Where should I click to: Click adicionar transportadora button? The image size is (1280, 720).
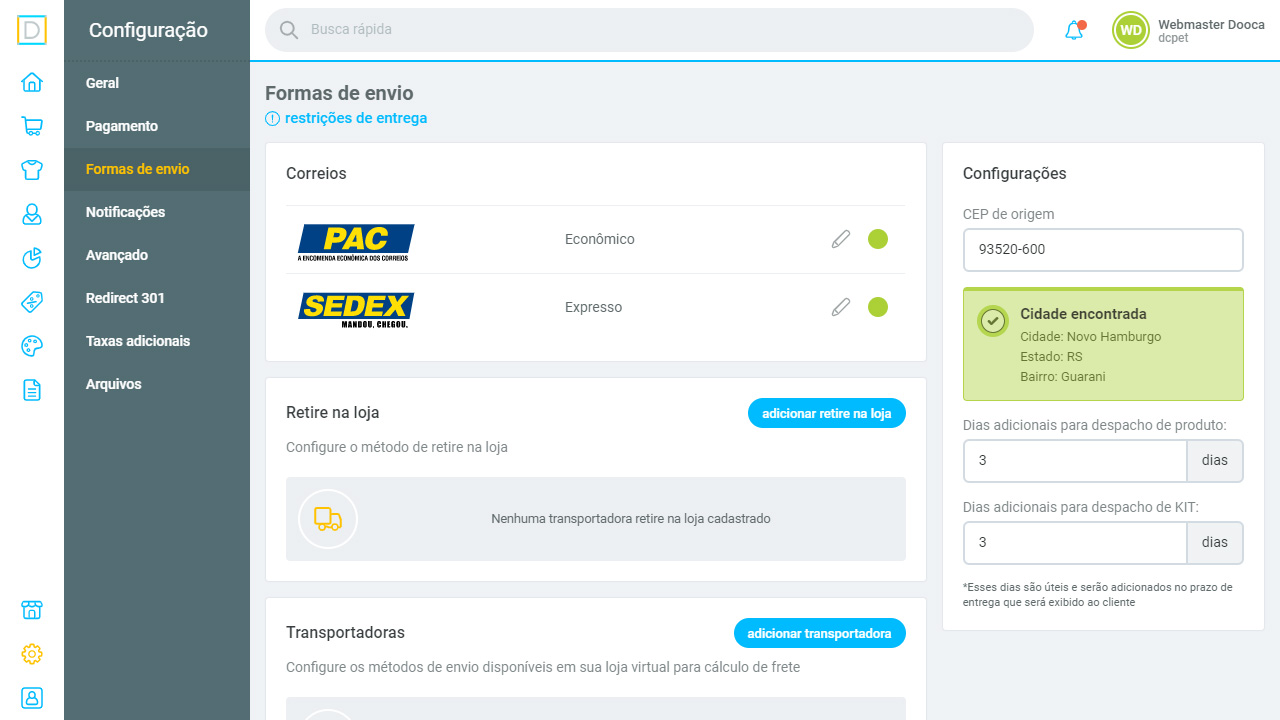819,633
